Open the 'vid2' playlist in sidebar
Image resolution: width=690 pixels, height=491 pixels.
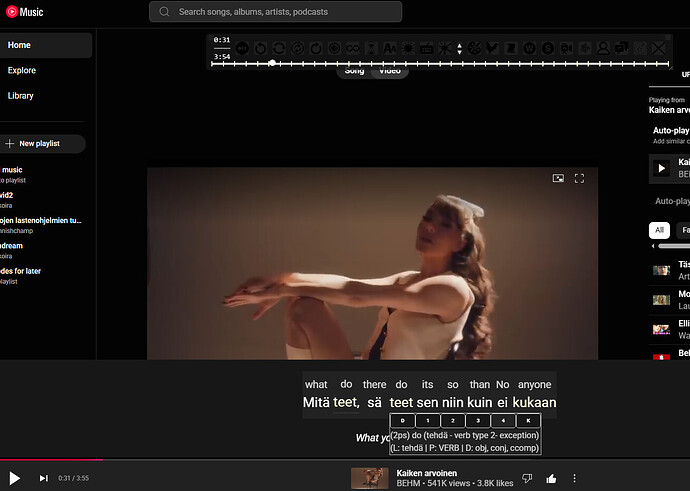[42, 200]
